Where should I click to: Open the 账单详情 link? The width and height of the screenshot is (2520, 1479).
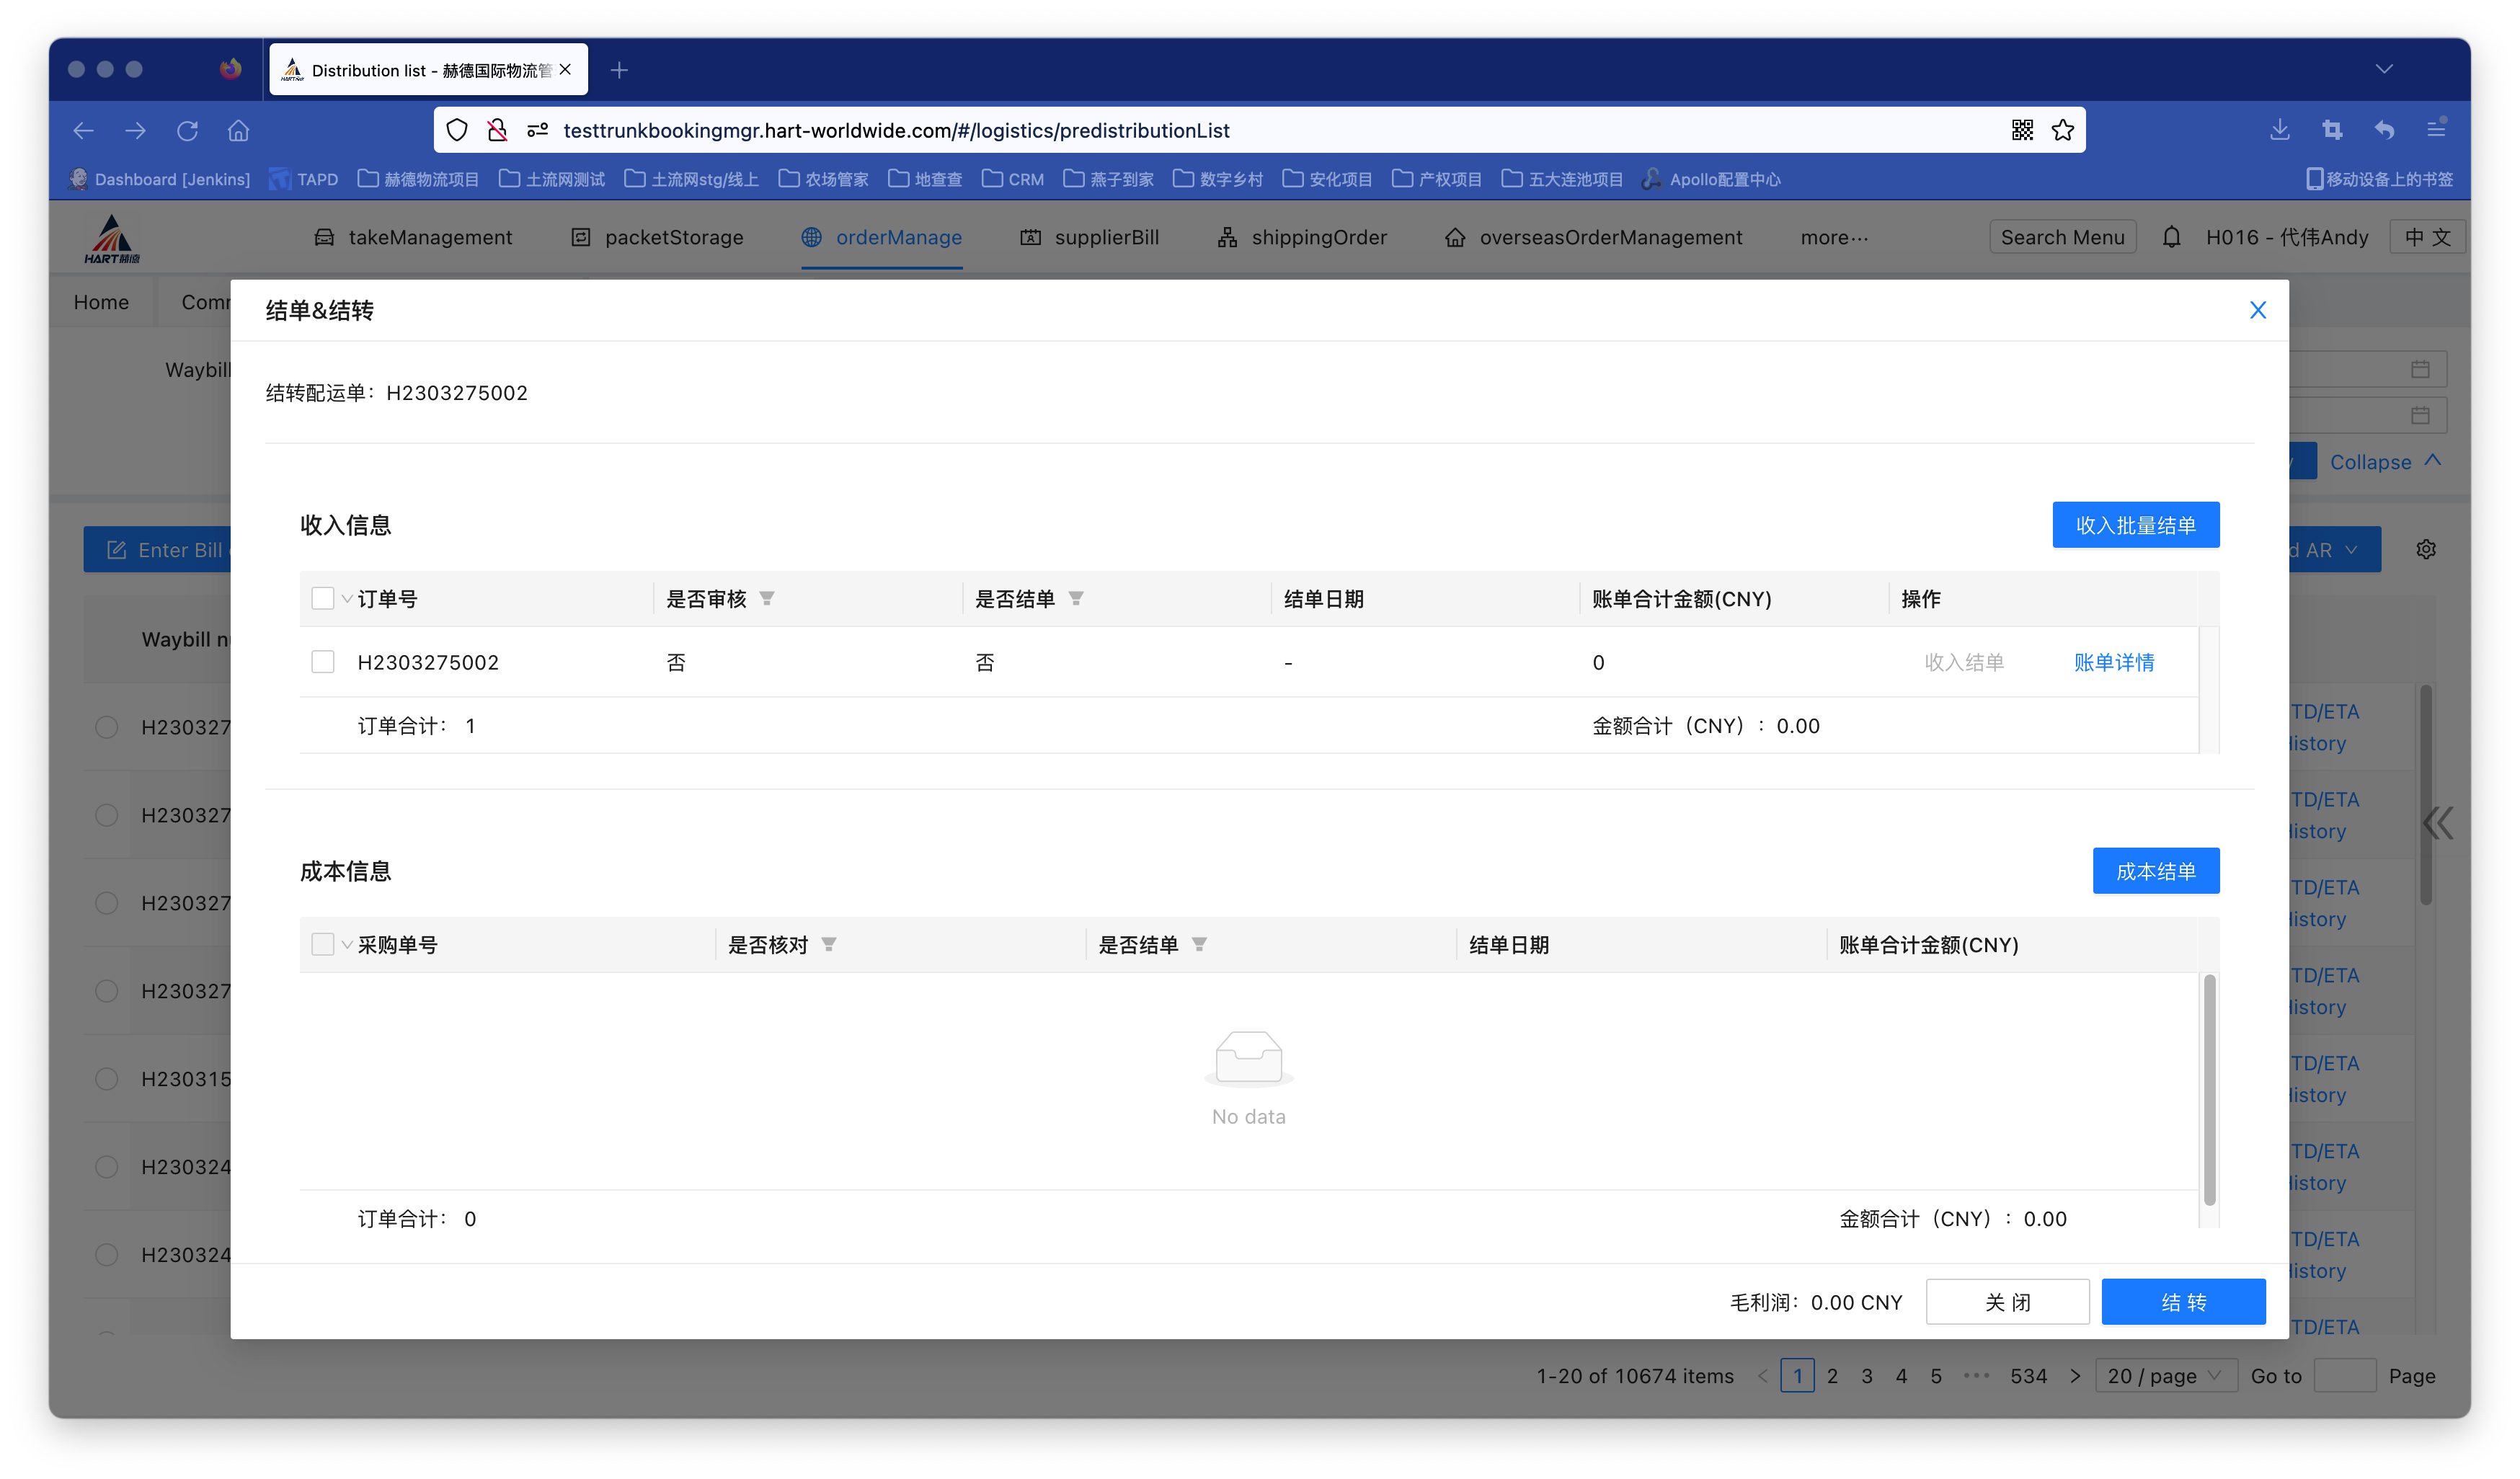pyautogui.click(x=2113, y=662)
